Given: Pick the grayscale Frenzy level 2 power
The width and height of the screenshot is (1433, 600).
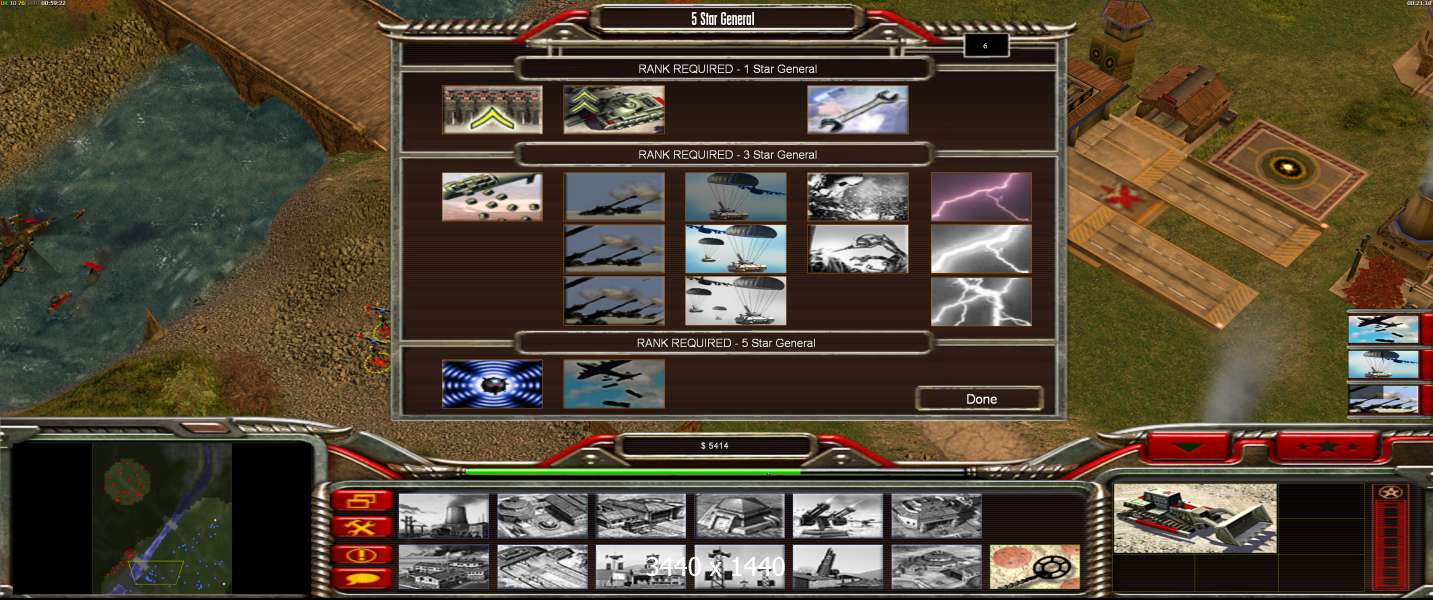Looking at the screenshot, I should point(858,248).
